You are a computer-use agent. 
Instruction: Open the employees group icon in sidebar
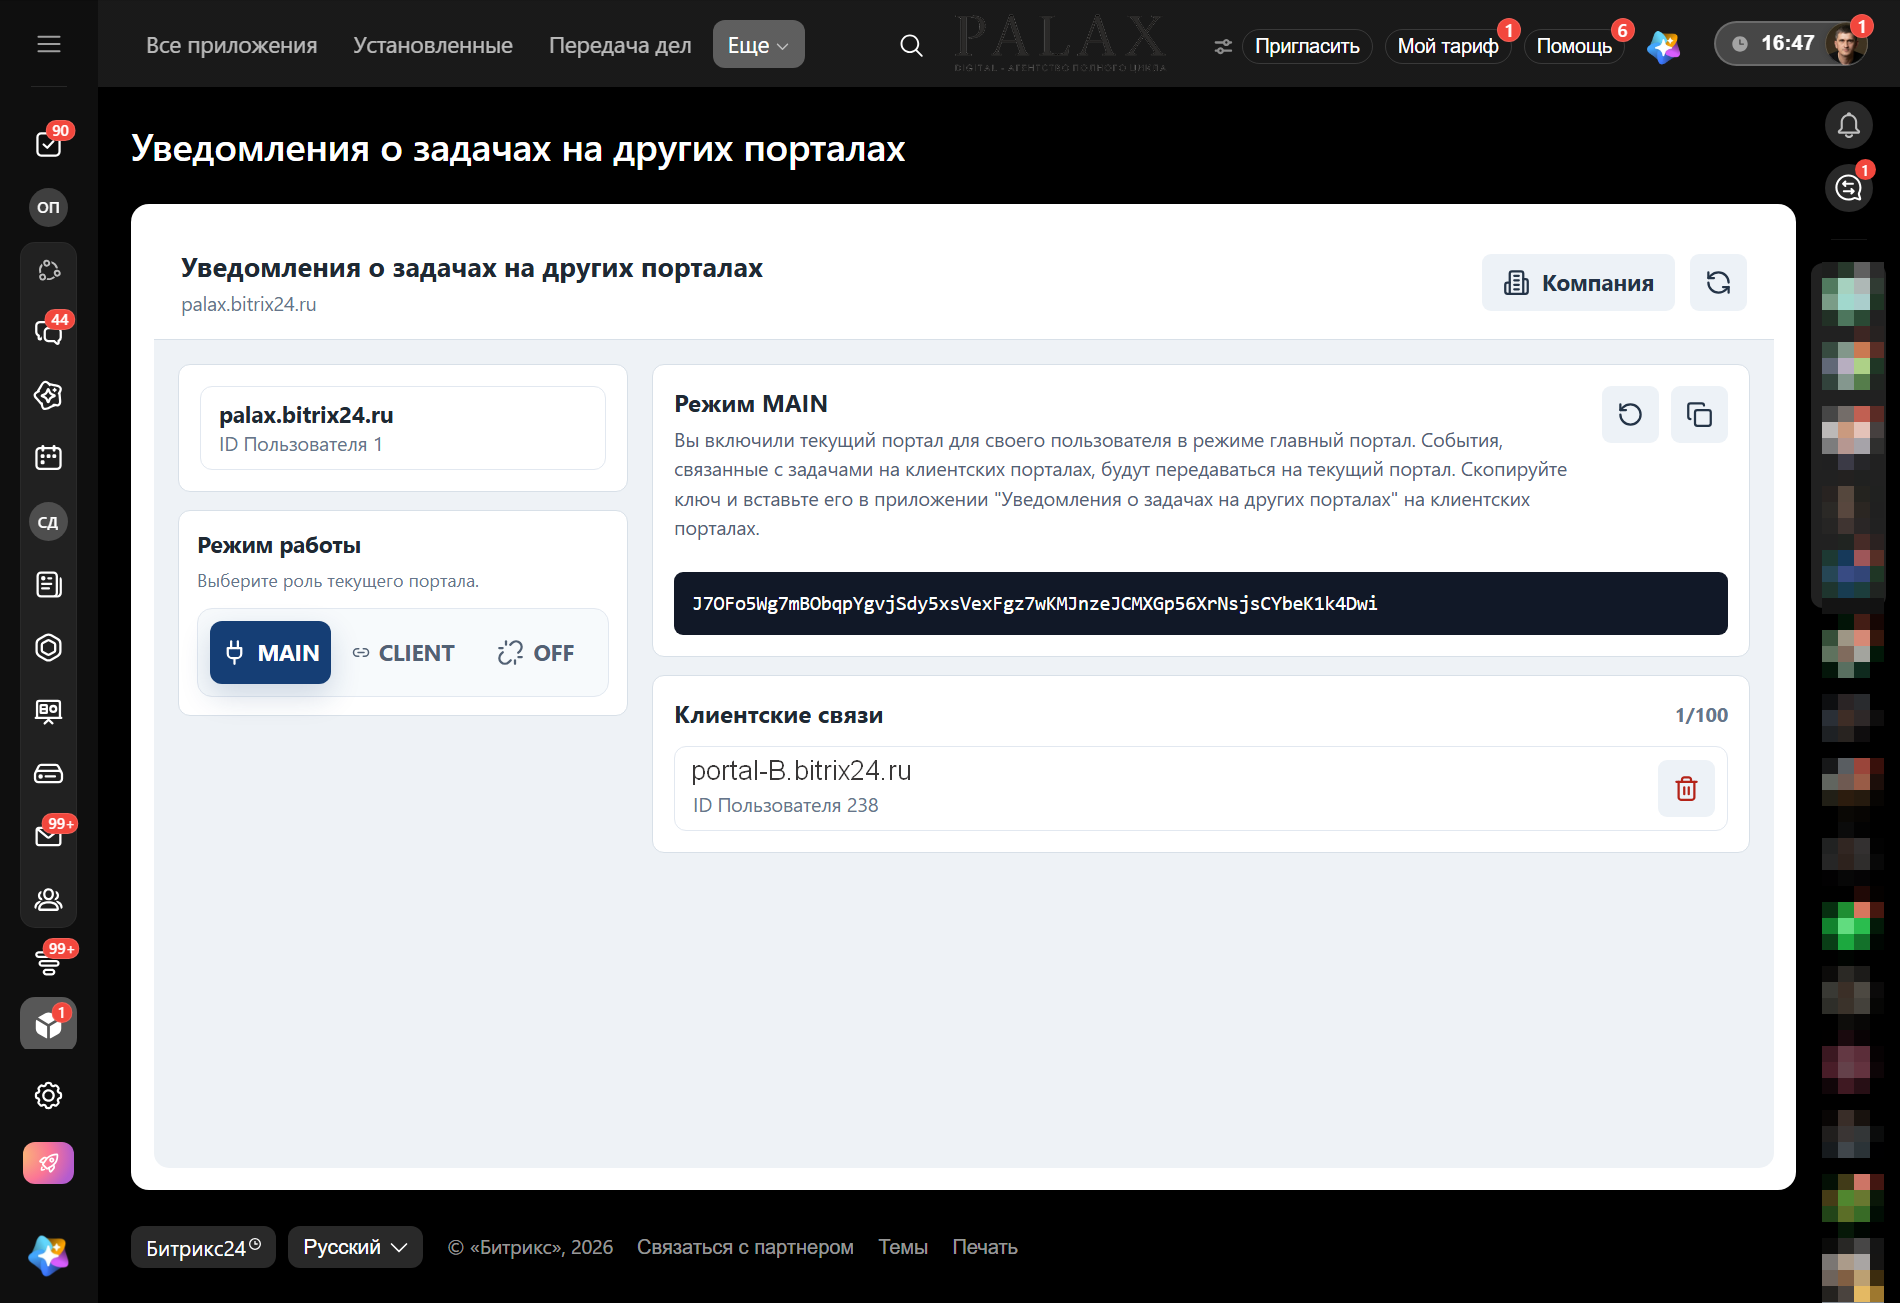tap(48, 899)
